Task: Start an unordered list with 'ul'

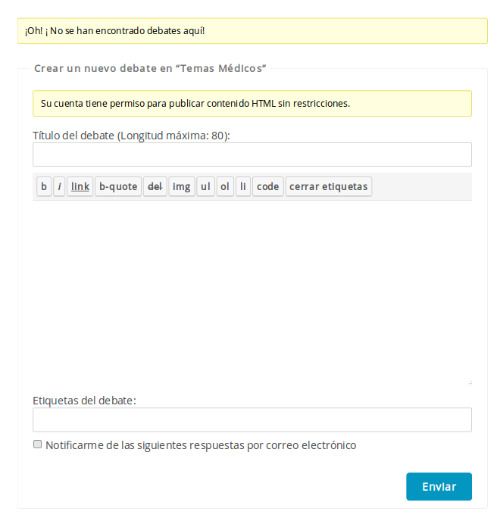Action: [206, 186]
